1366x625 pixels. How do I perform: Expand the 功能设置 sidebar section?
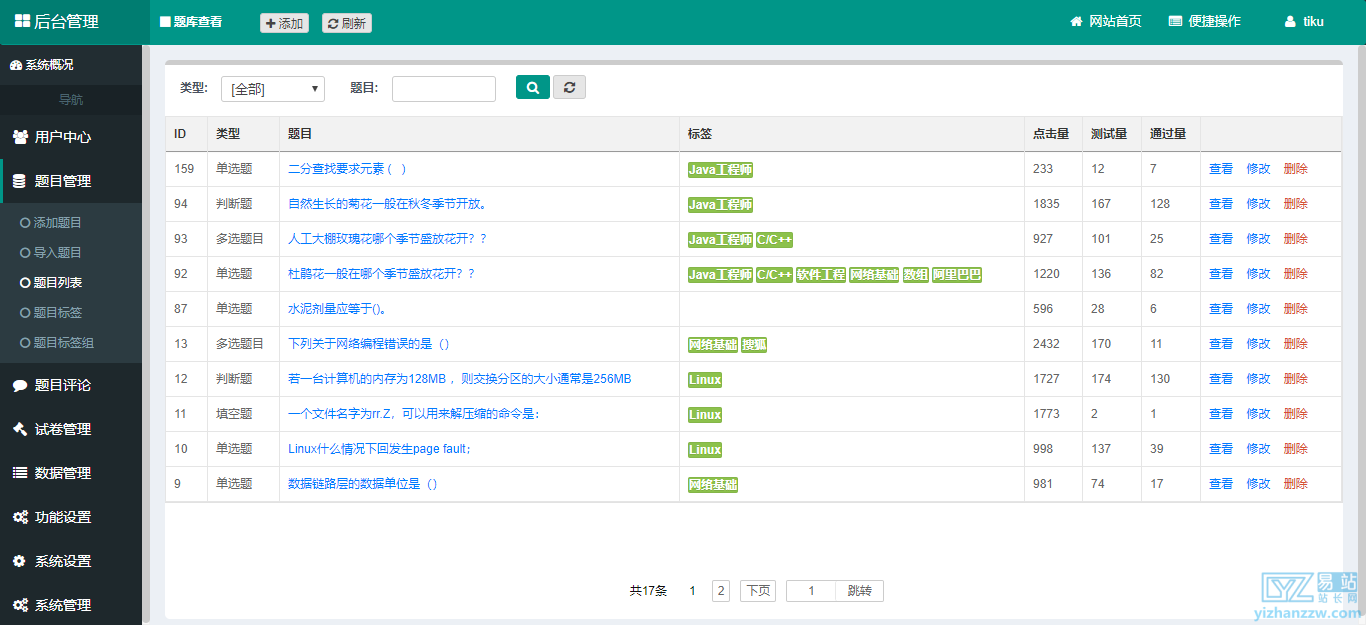click(63, 517)
